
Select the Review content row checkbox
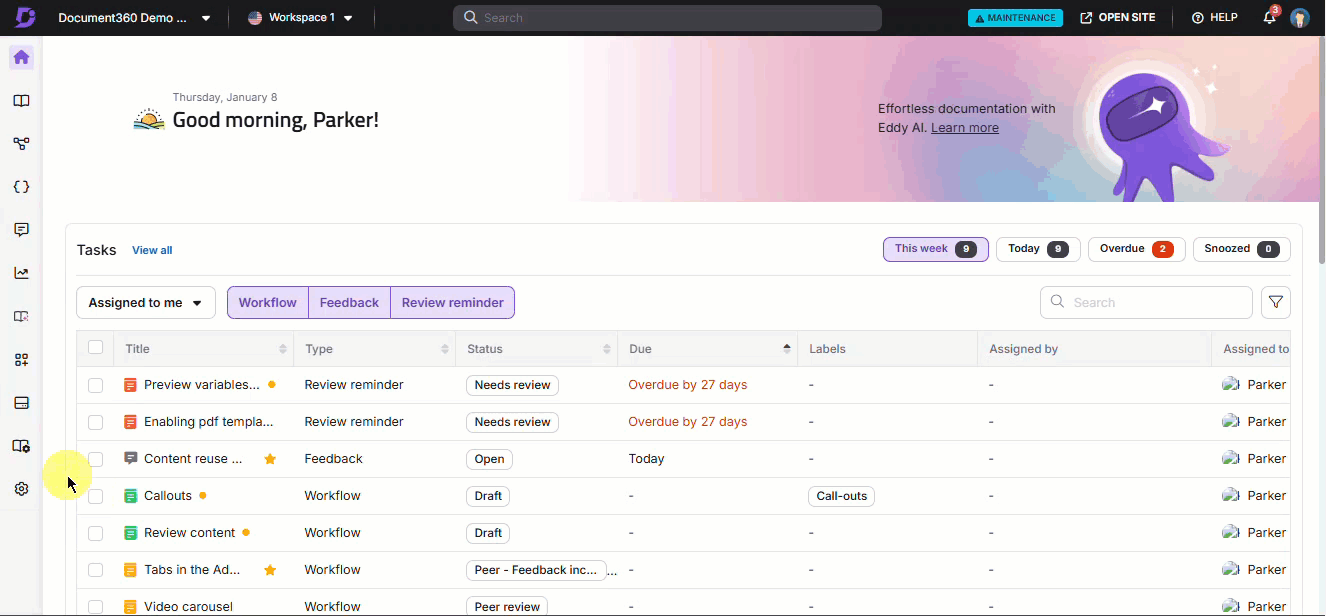(95, 533)
